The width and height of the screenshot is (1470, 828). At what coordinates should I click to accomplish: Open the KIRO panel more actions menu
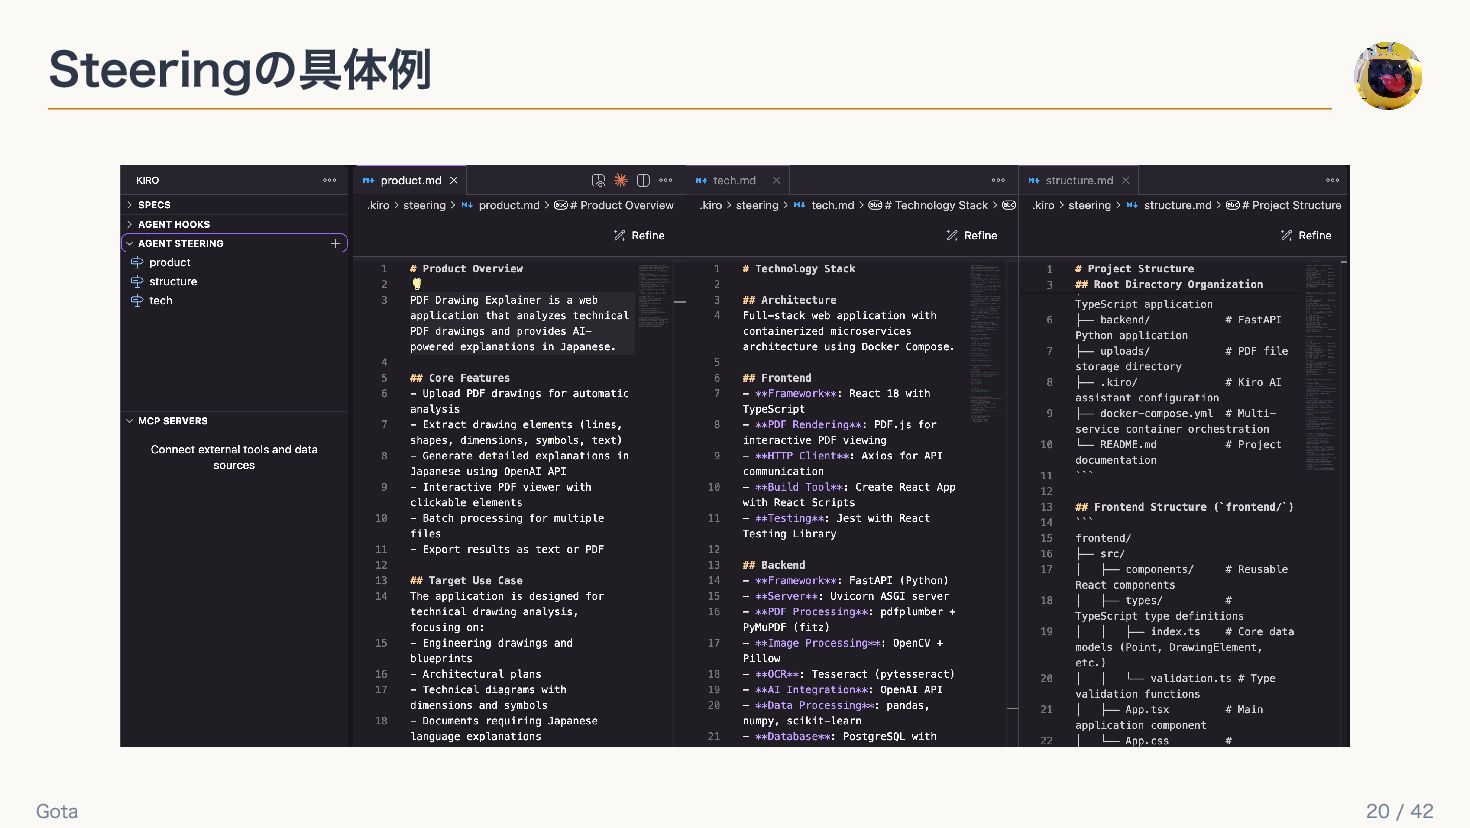pyautogui.click(x=329, y=181)
